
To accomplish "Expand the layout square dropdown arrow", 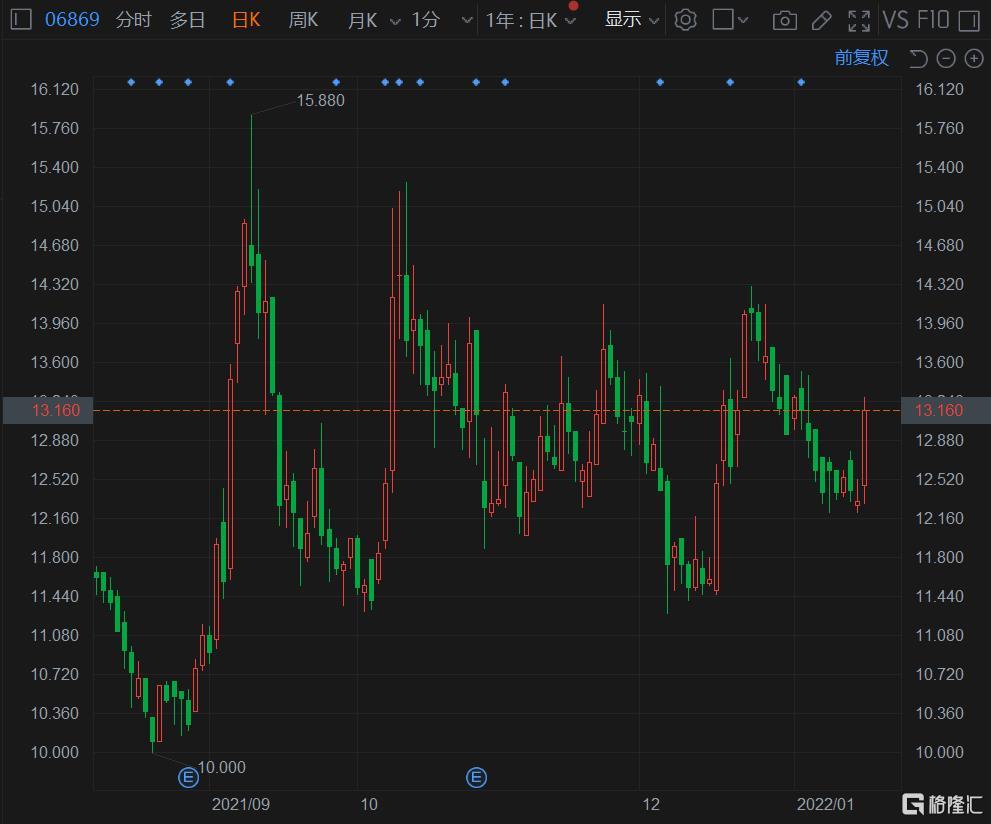I will click(x=743, y=20).
